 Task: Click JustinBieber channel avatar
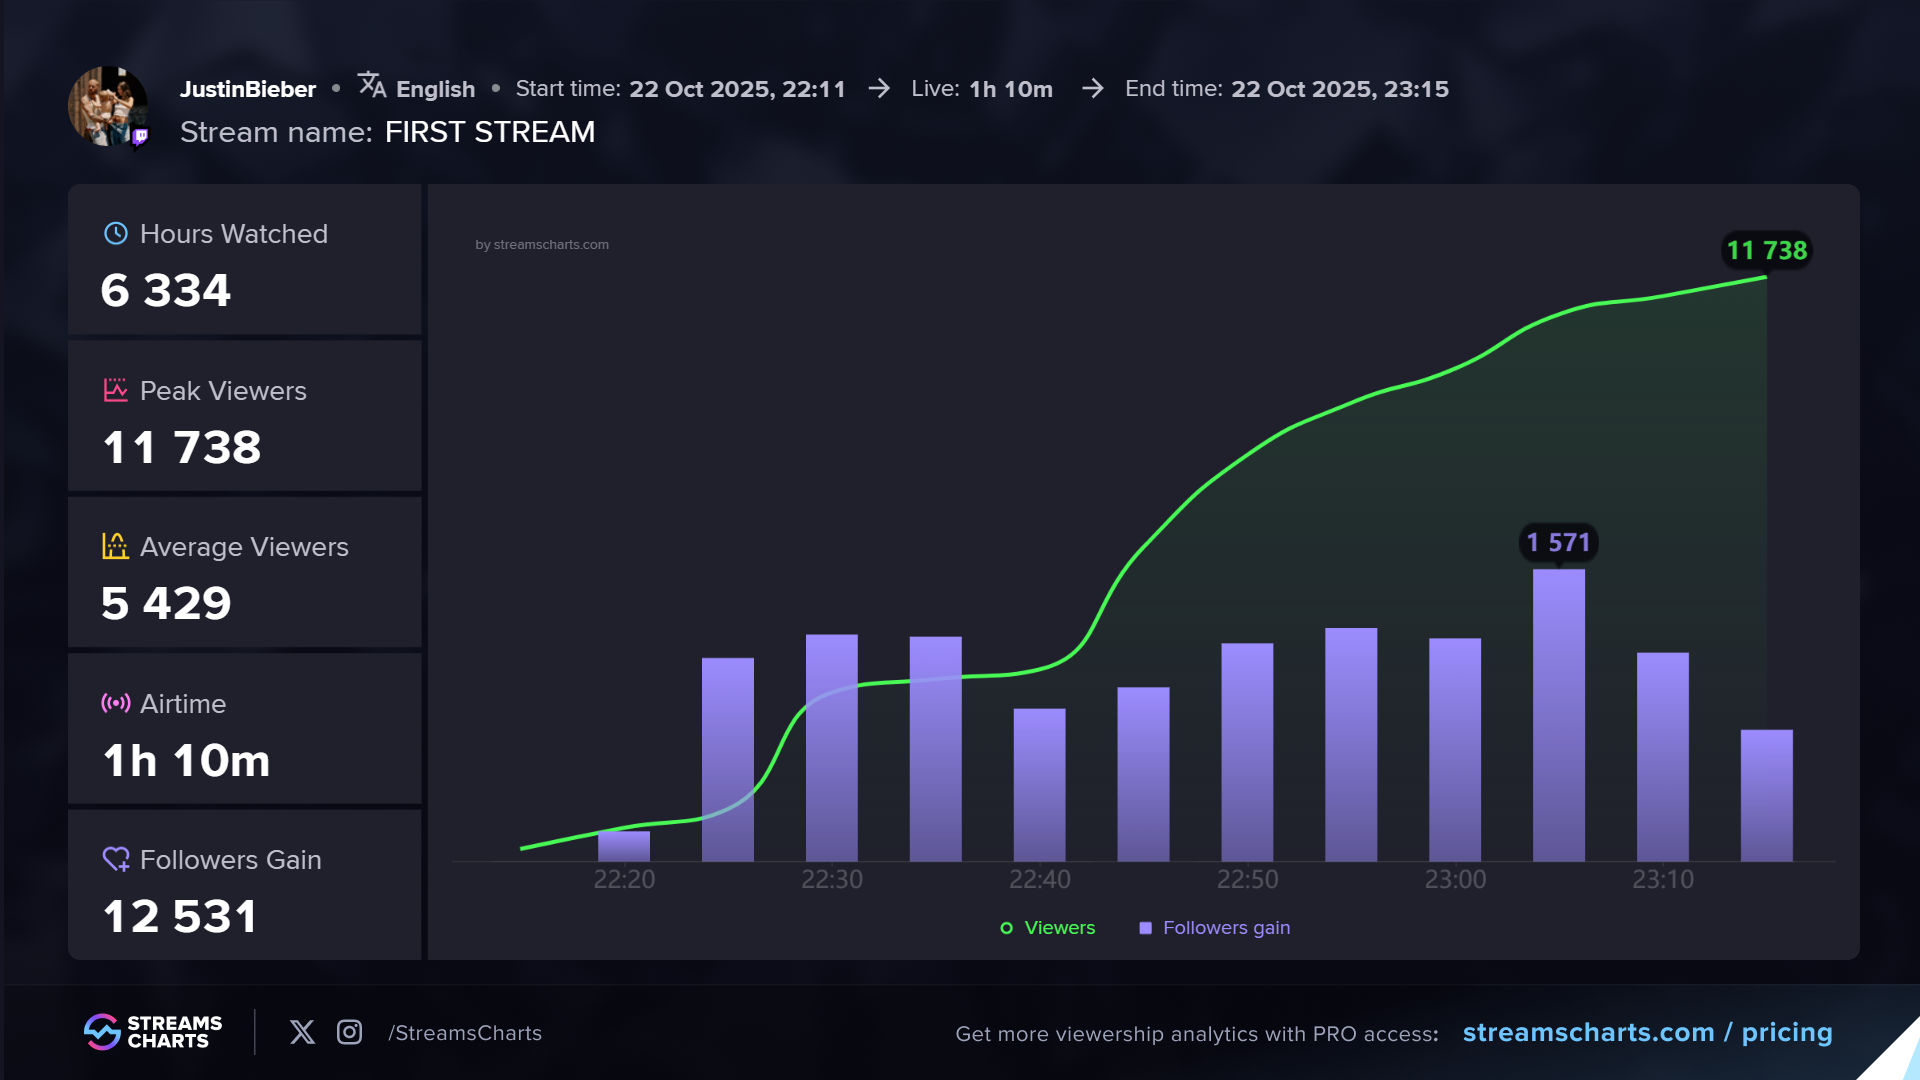(x=108, y=106)
